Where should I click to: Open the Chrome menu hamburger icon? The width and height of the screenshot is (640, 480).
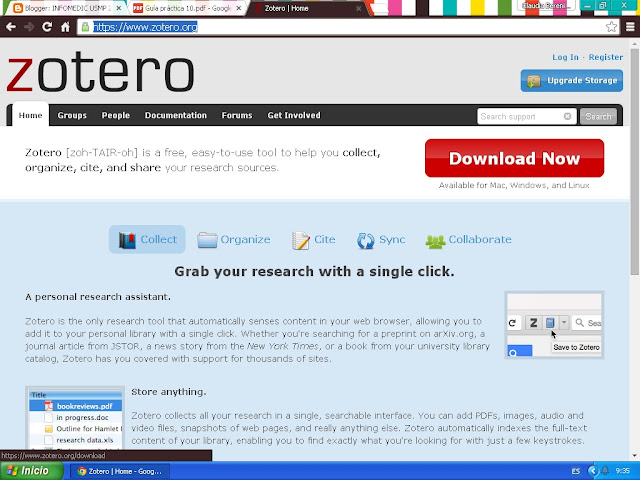point(630,27)
